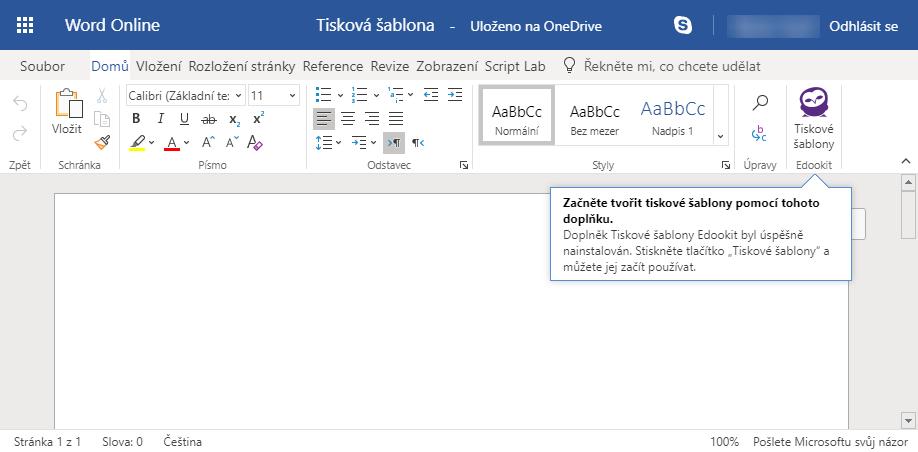The width and height of the screenshot is (918, 452).
Task: Toggle Italic formatting
Action: pos(160,119)
